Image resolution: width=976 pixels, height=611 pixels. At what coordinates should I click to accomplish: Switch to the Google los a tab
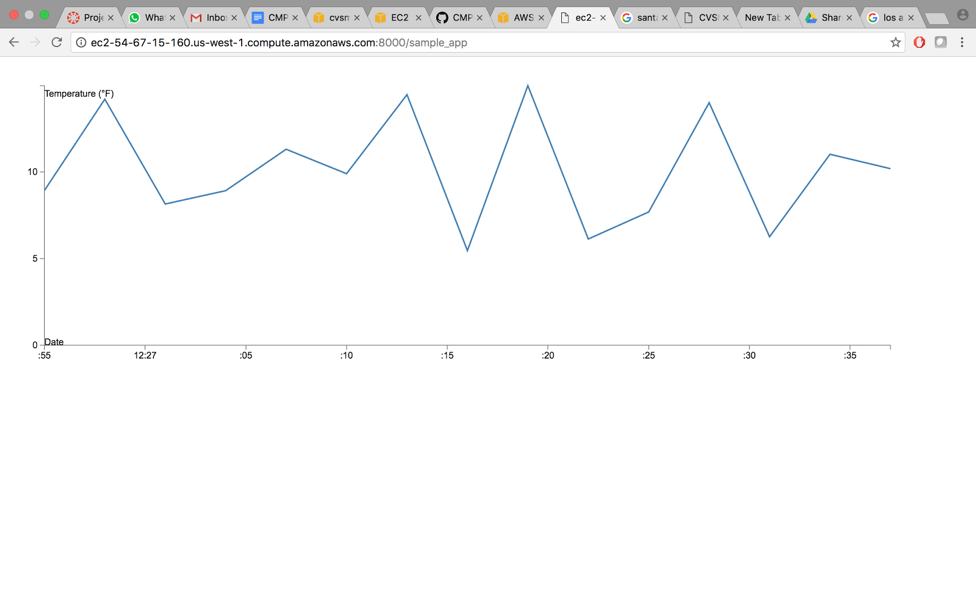(889, 17)
